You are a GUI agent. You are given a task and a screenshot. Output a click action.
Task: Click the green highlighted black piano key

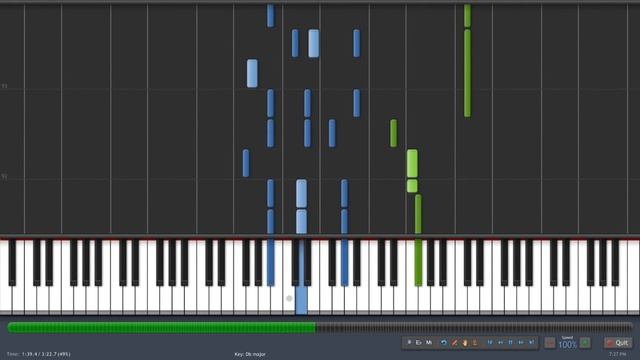click(418, 262)
